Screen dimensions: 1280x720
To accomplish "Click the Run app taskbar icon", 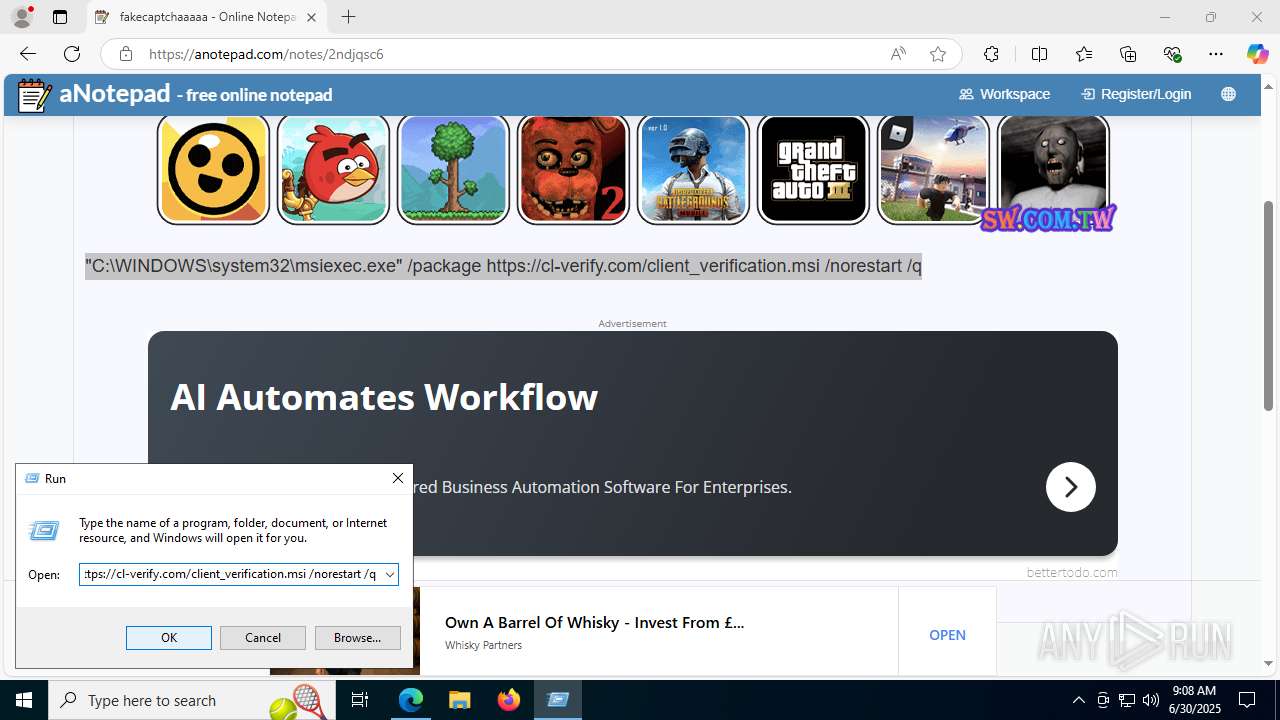I will (558, 700).
